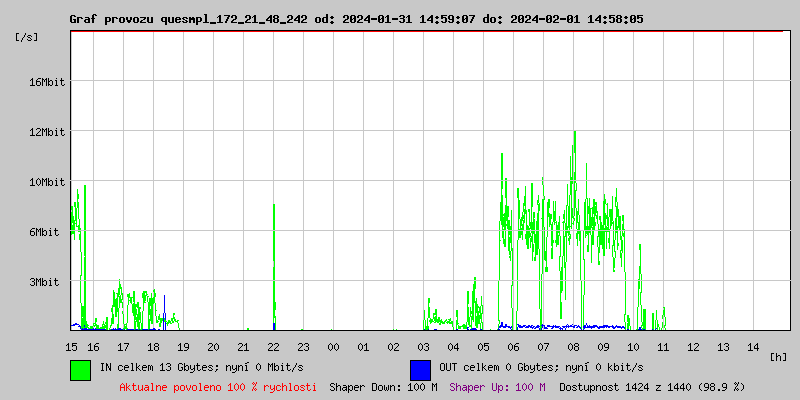Click hour 08 on the time axis
The height and width of the screenshot is (400, 800).
point(573,347)
